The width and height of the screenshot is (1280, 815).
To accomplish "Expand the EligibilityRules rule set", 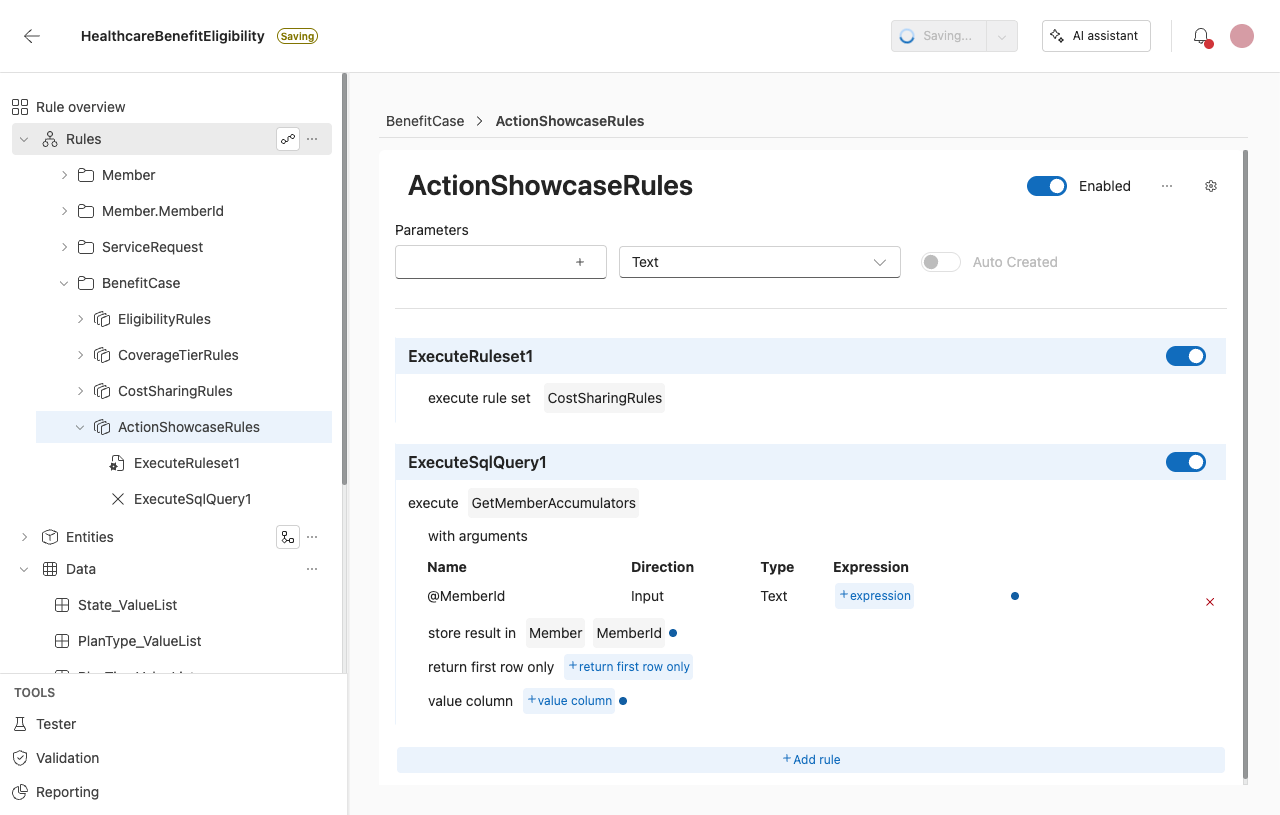I will point(80,319).
